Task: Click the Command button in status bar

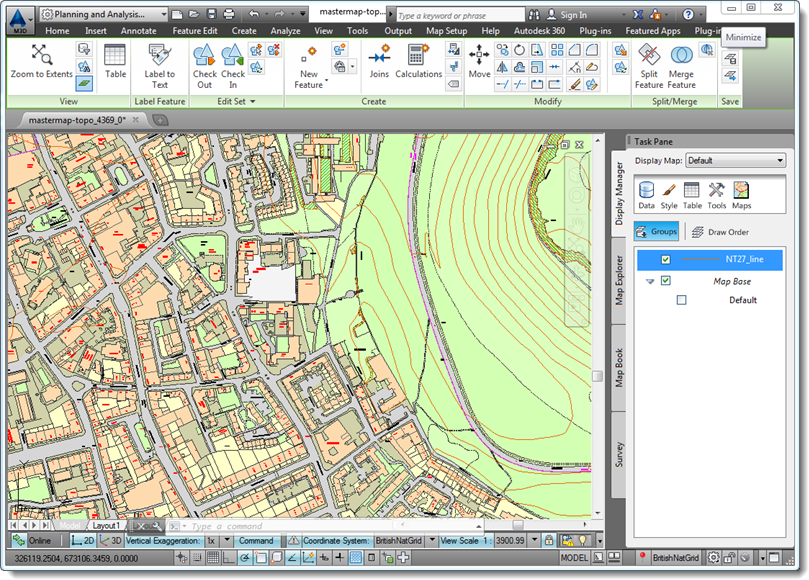Action: point(256,540)
